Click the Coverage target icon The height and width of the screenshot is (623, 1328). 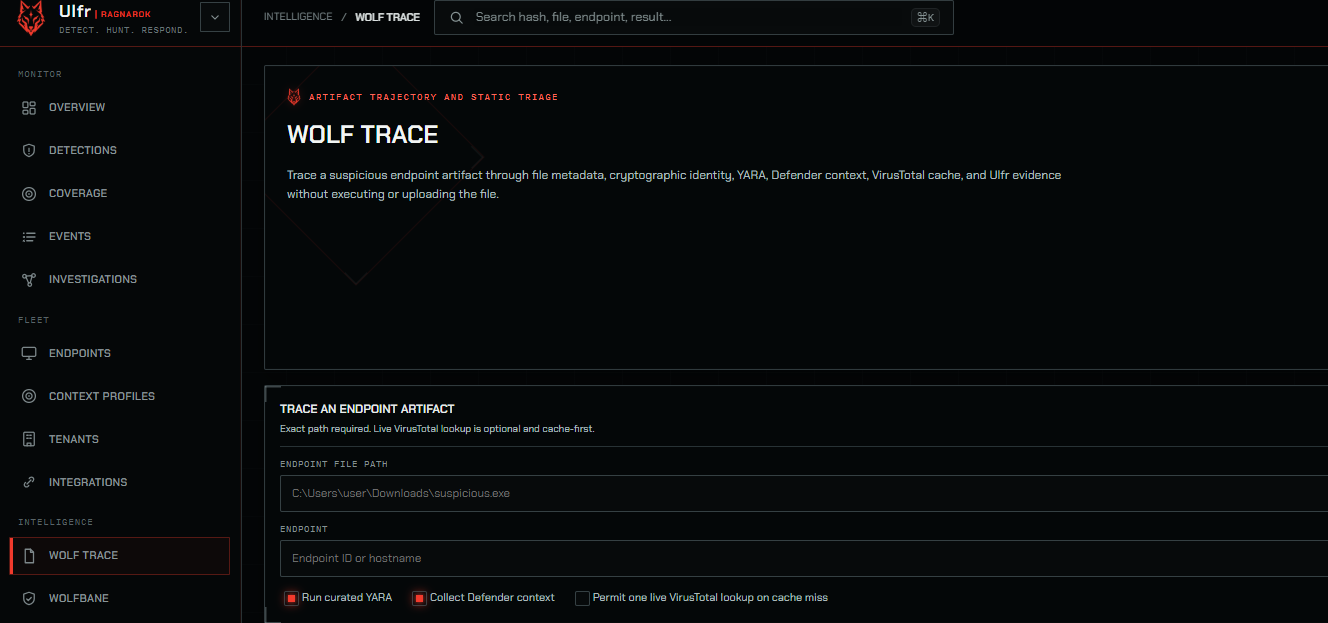tap(29, 193)
